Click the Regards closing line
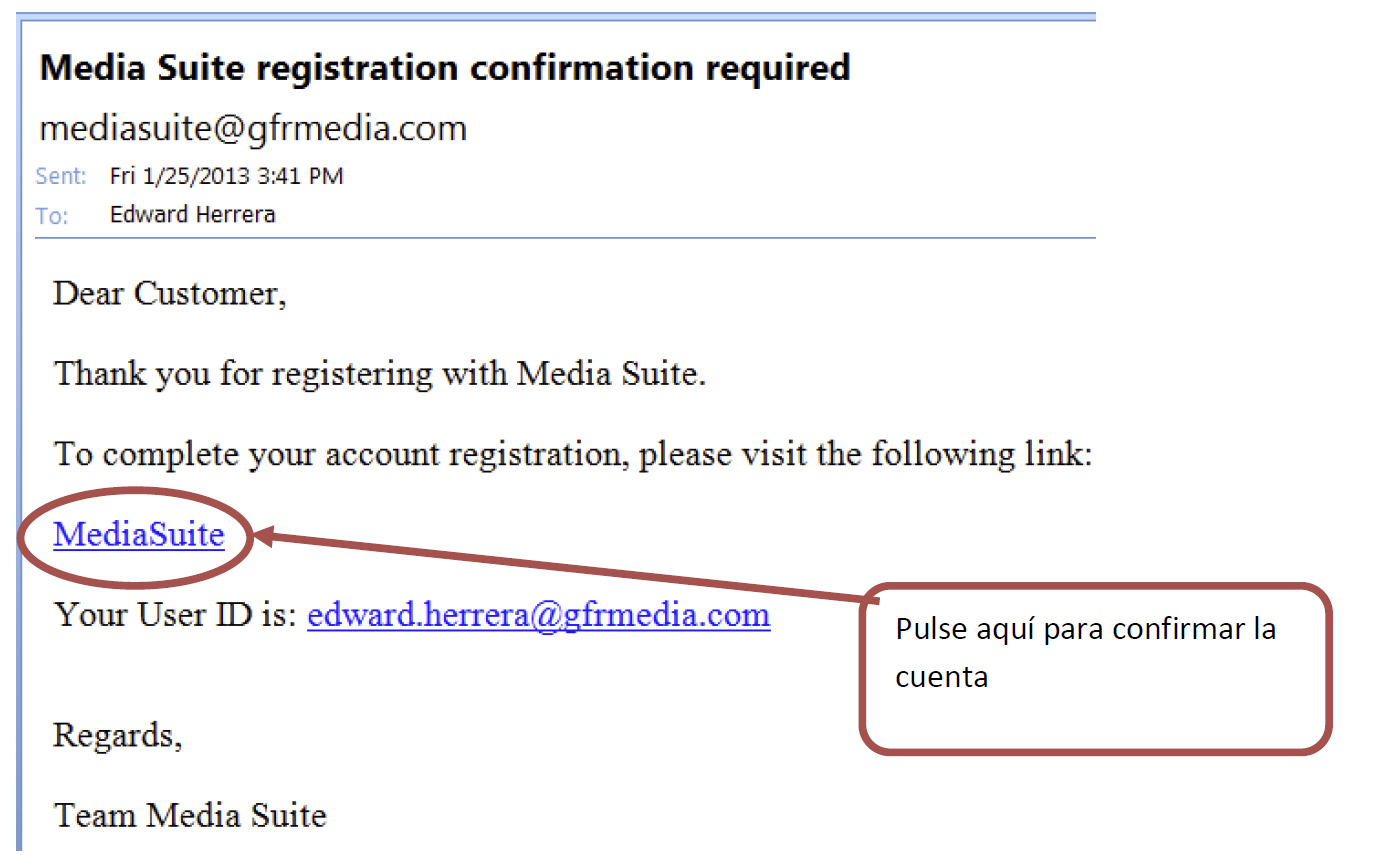 [117, 735]
